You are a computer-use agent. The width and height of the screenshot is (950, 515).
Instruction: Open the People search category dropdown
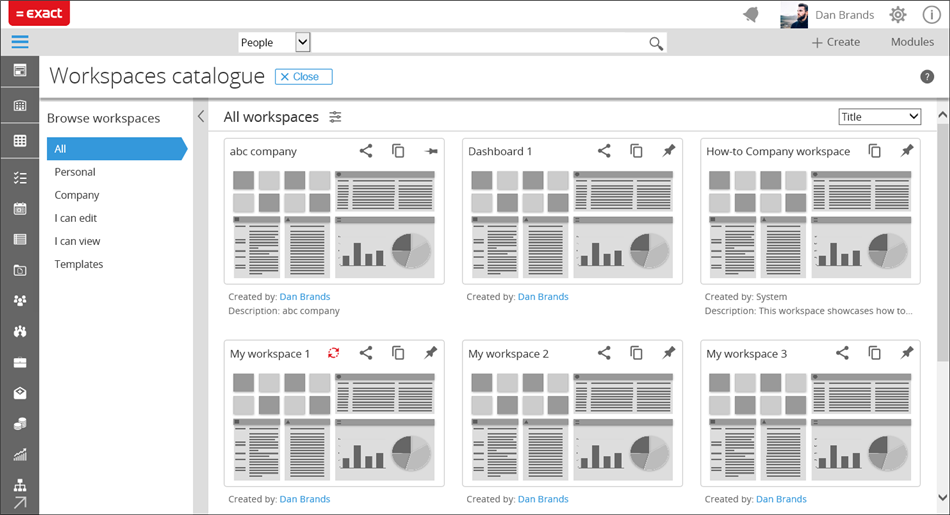303,42
